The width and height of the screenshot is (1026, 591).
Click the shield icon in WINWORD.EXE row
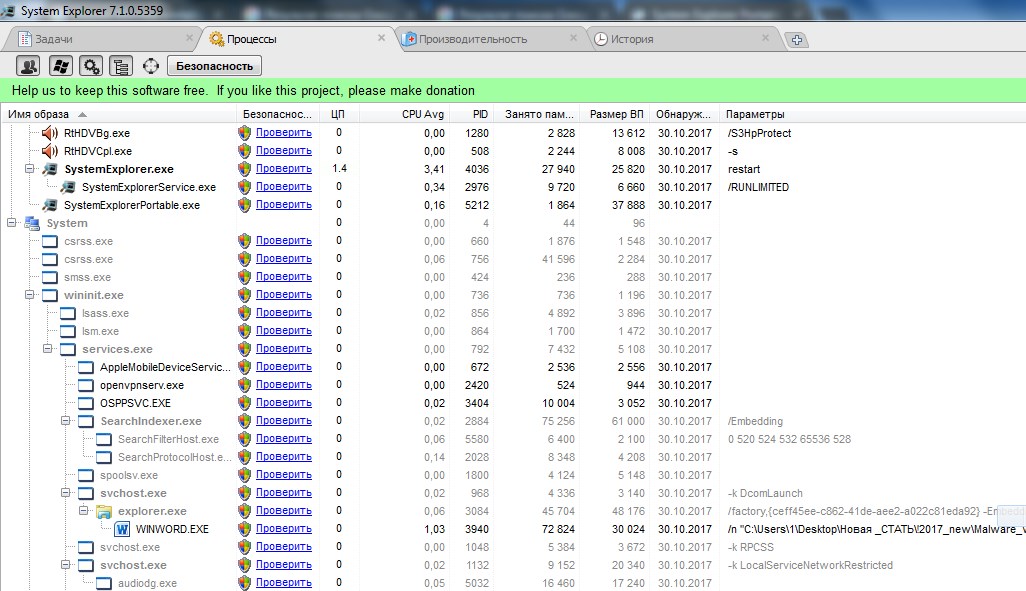click(x=244, y=529)
